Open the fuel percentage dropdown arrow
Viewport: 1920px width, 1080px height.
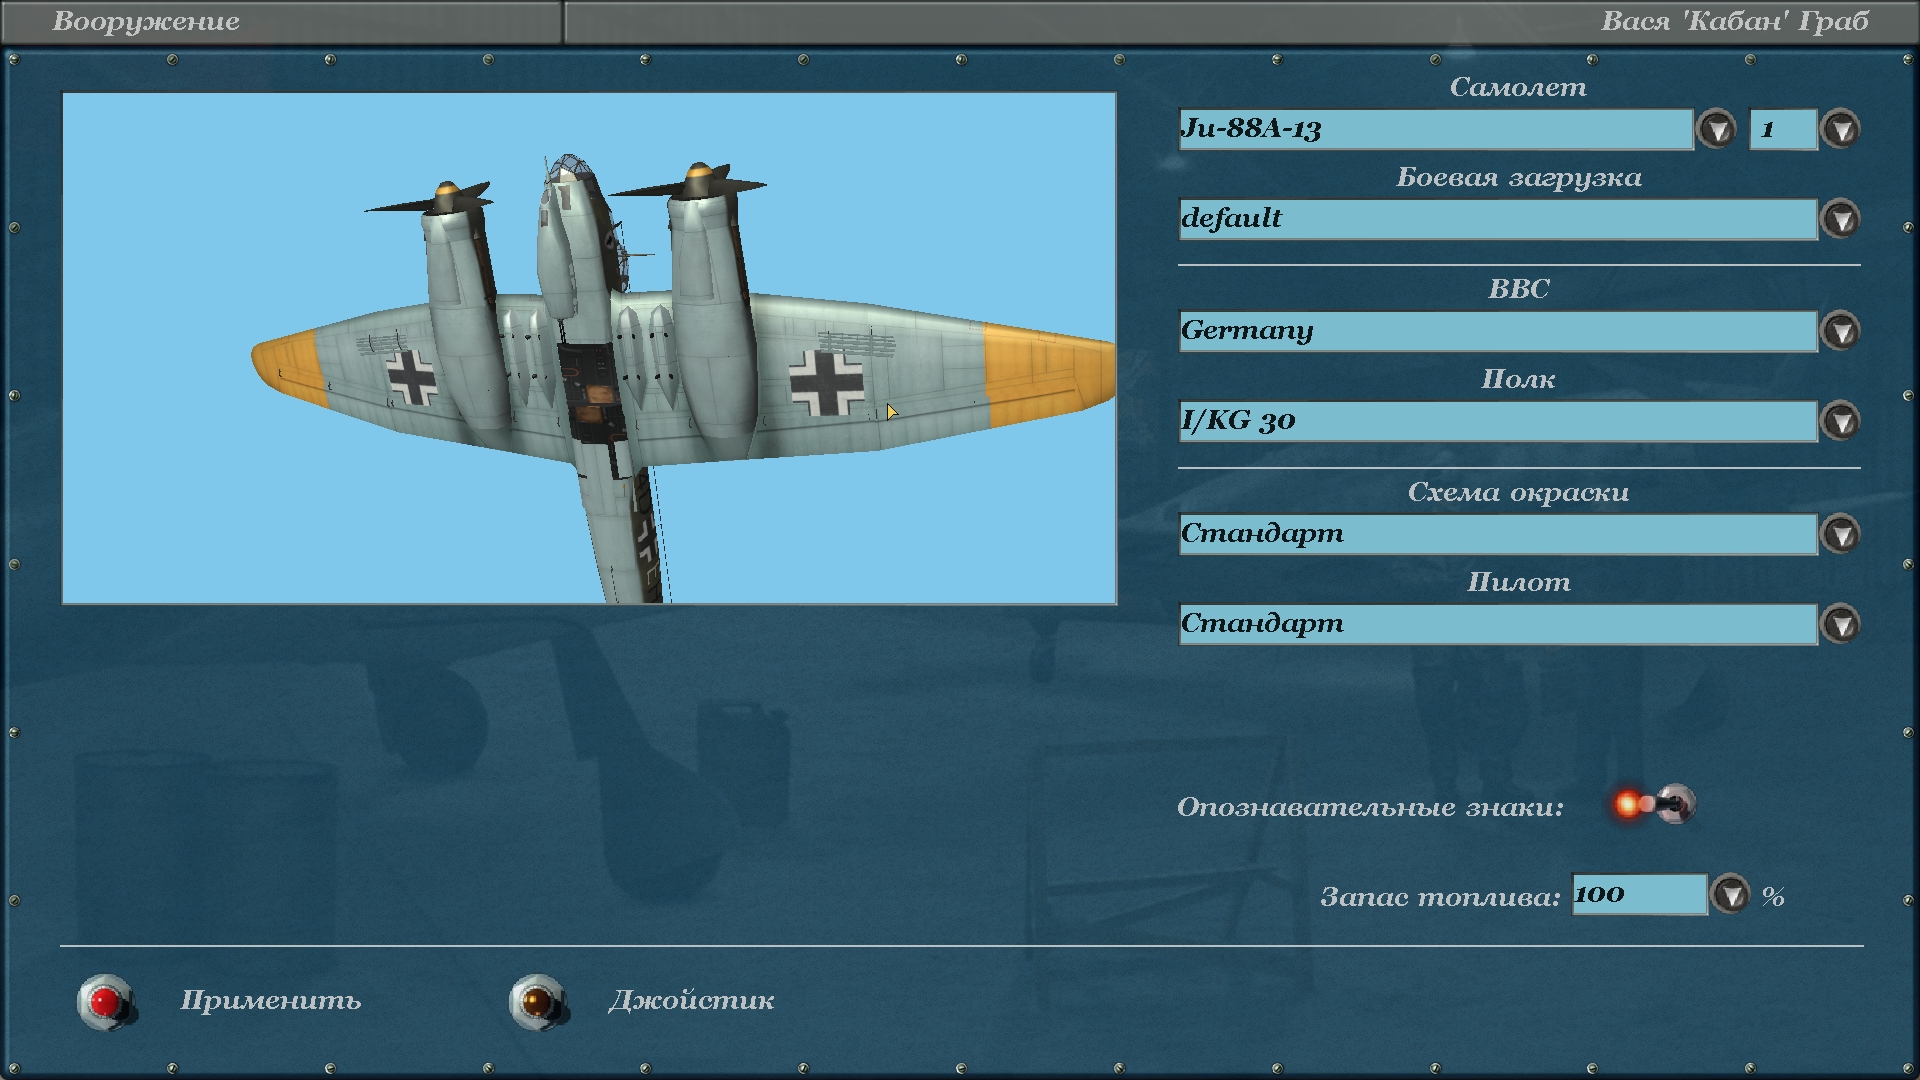[x=1730, y=895]
